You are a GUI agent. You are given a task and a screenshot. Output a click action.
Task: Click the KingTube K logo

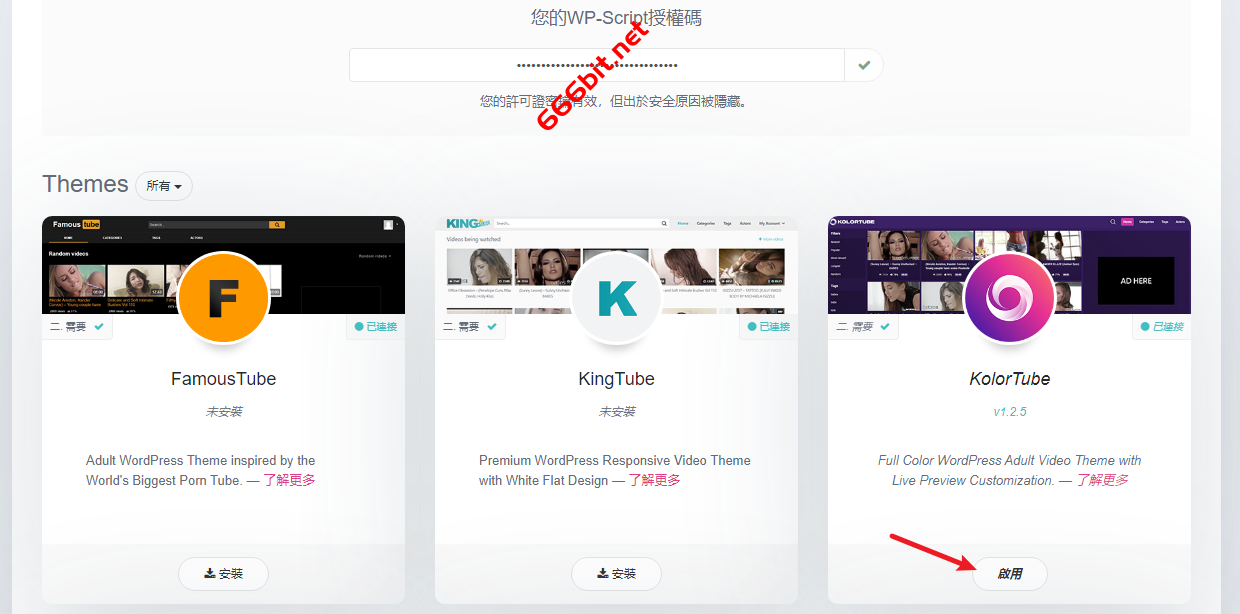616,298
